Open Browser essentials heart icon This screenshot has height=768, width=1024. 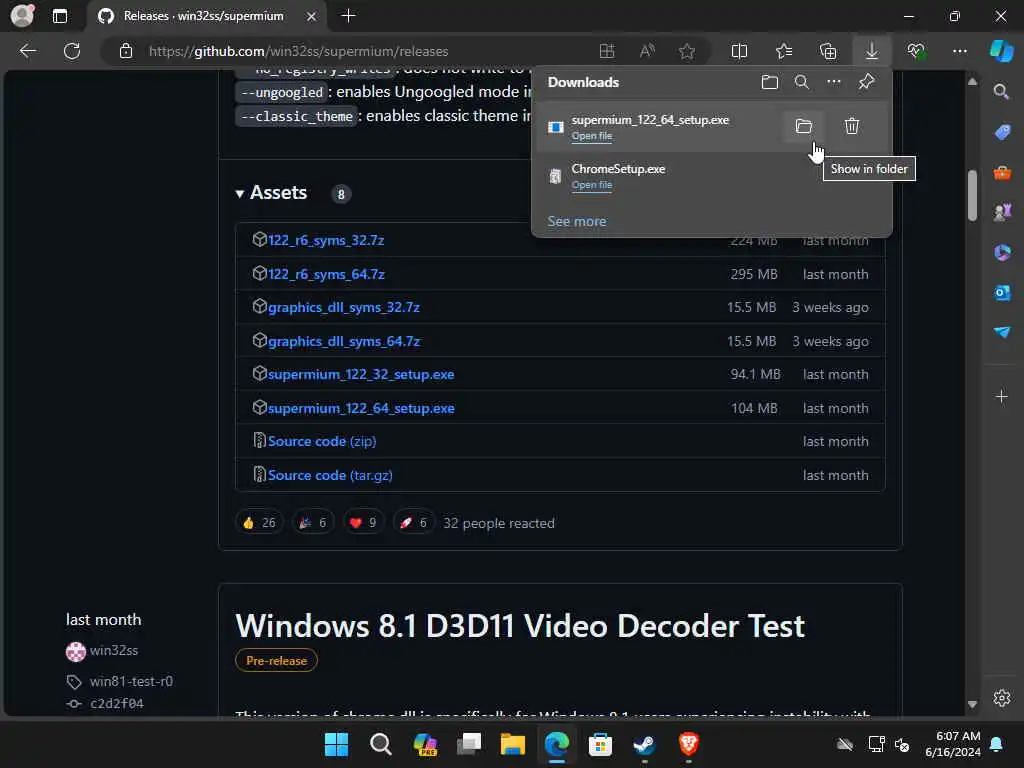coord(916,51)
